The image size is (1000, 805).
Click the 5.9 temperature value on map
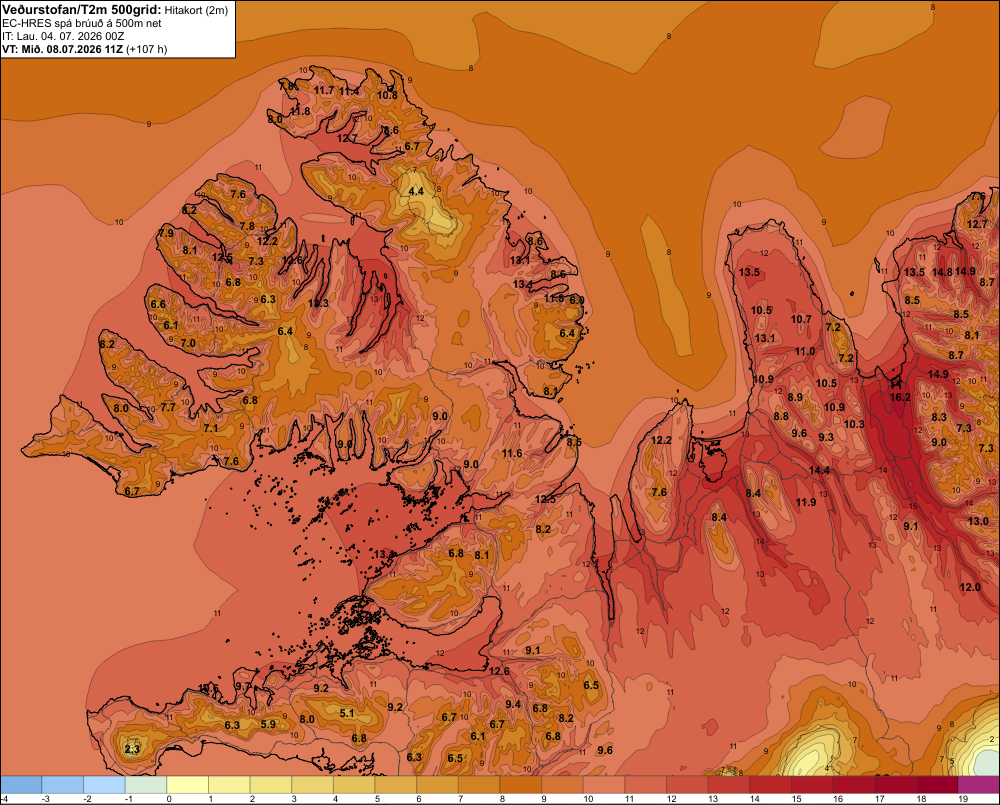tap(268, 724)
